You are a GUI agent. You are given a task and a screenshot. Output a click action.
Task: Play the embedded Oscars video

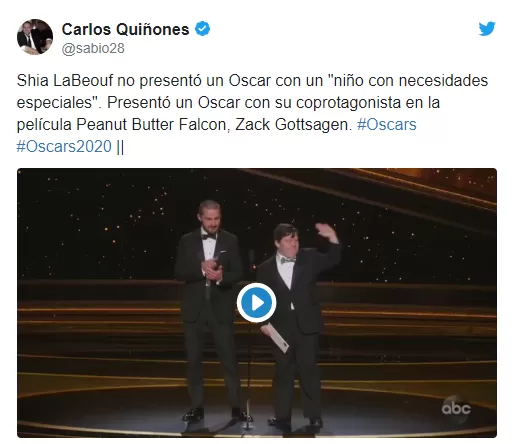(256, 303)
